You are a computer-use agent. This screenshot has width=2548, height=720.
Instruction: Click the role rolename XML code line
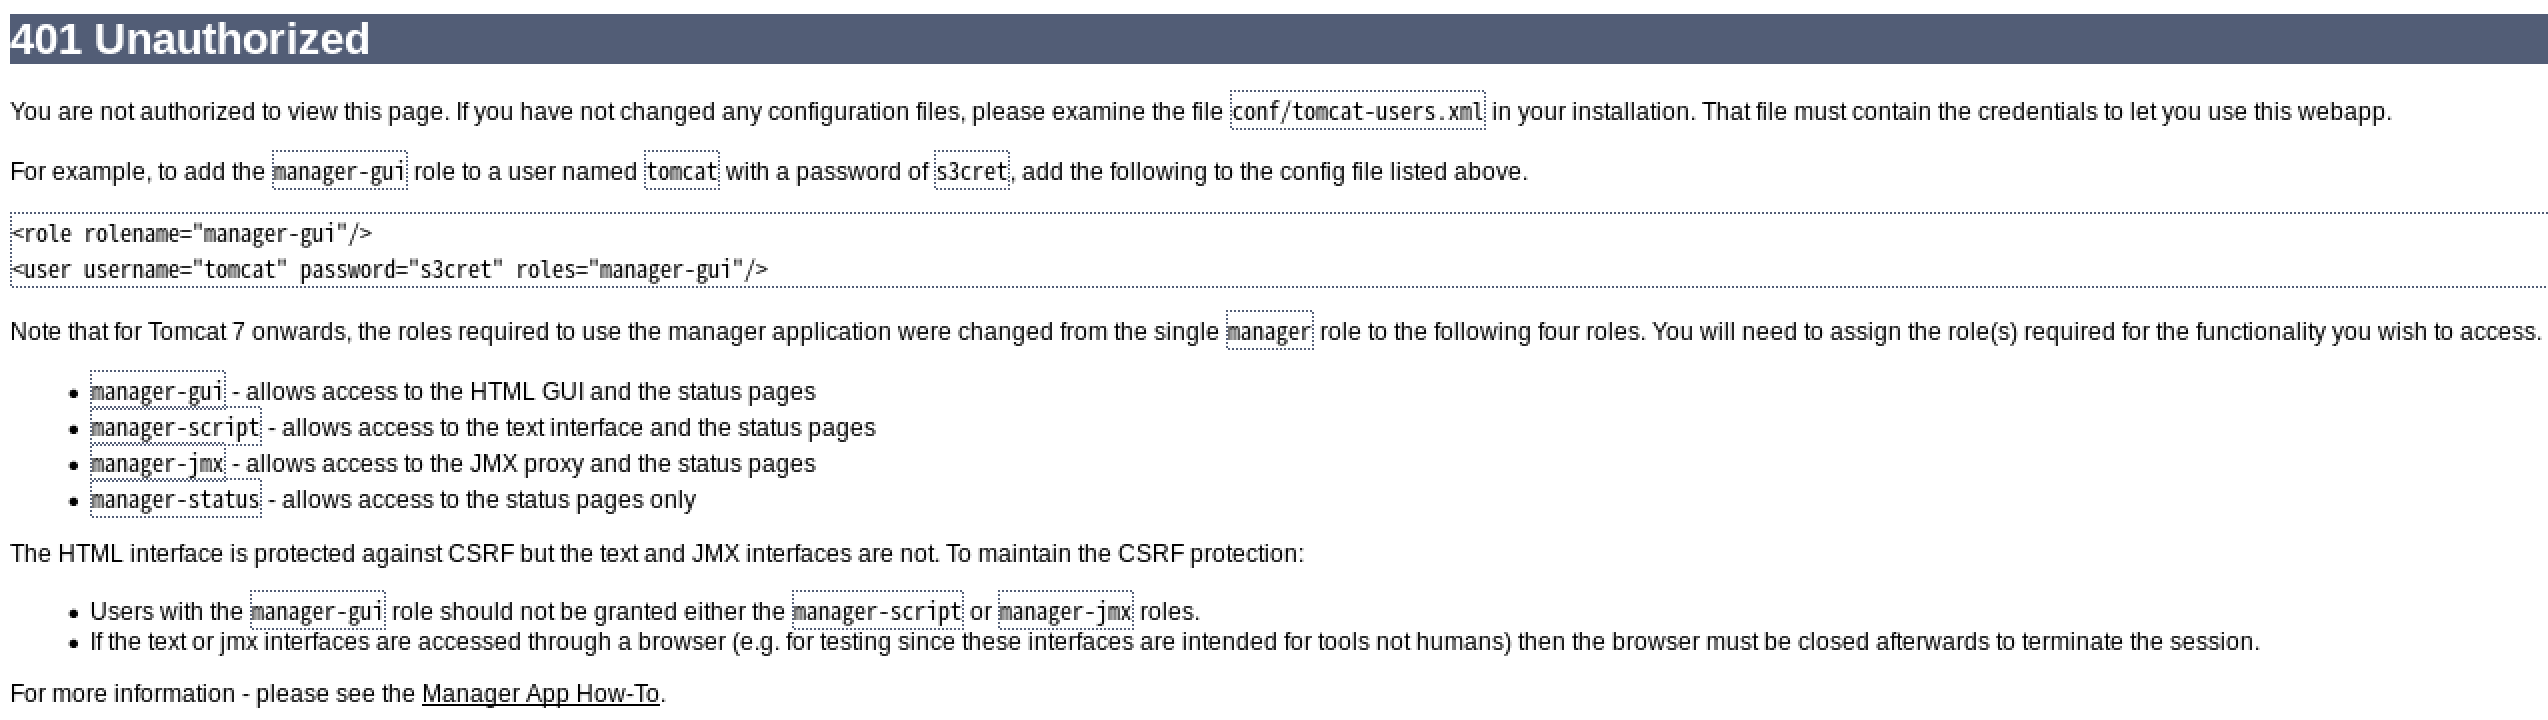[192, 234]
